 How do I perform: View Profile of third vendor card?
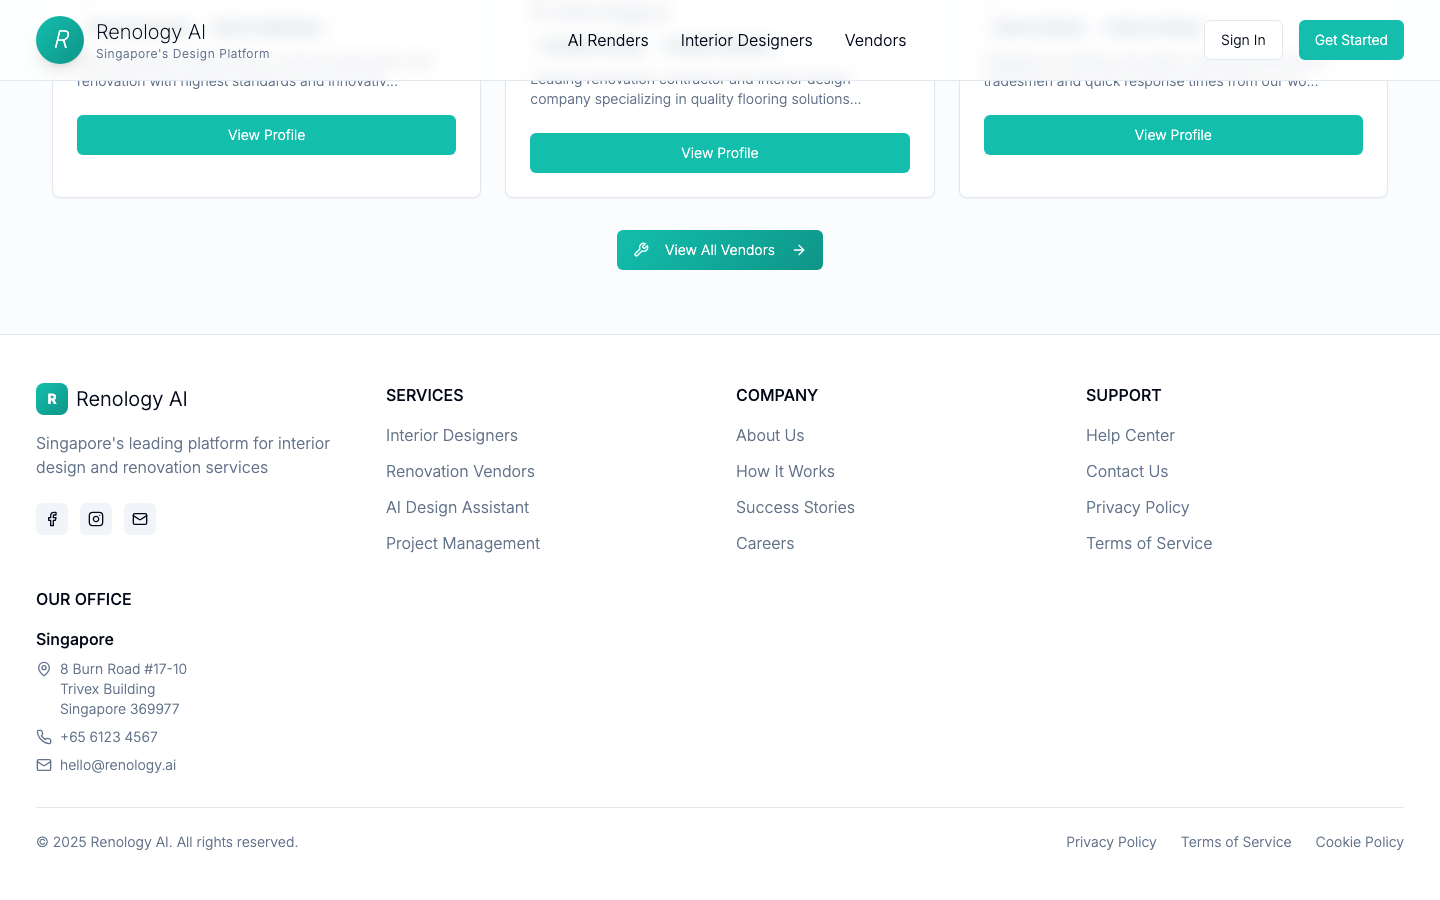1173,135
